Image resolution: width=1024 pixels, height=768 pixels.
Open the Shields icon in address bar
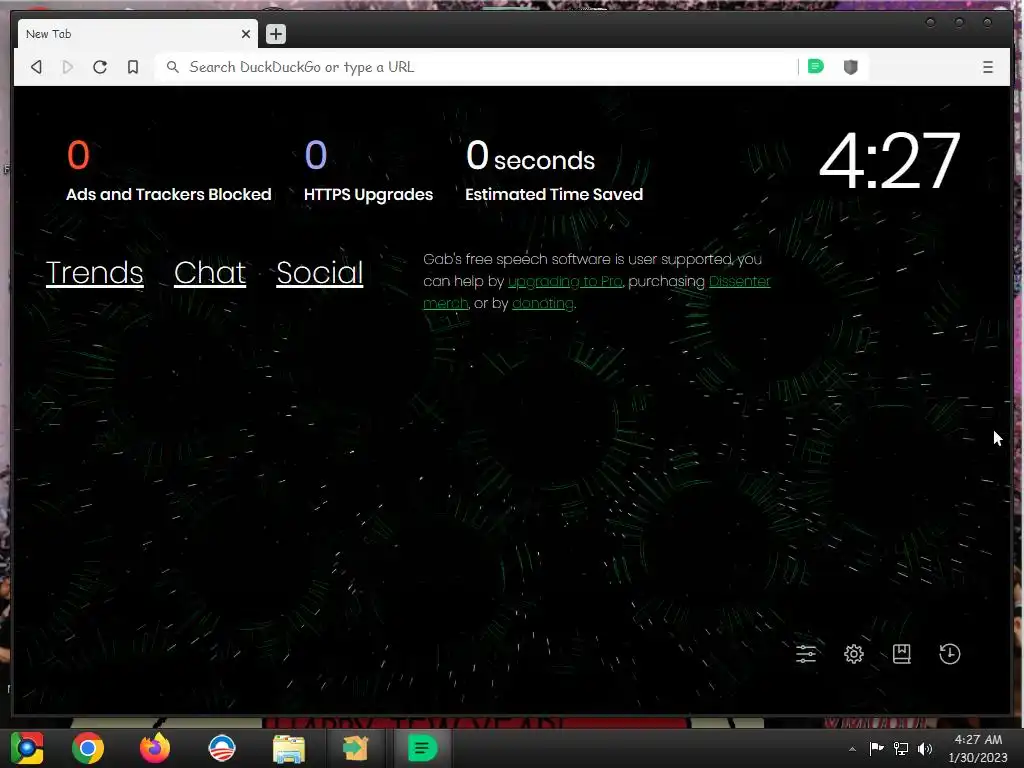(x=850, y=67)
